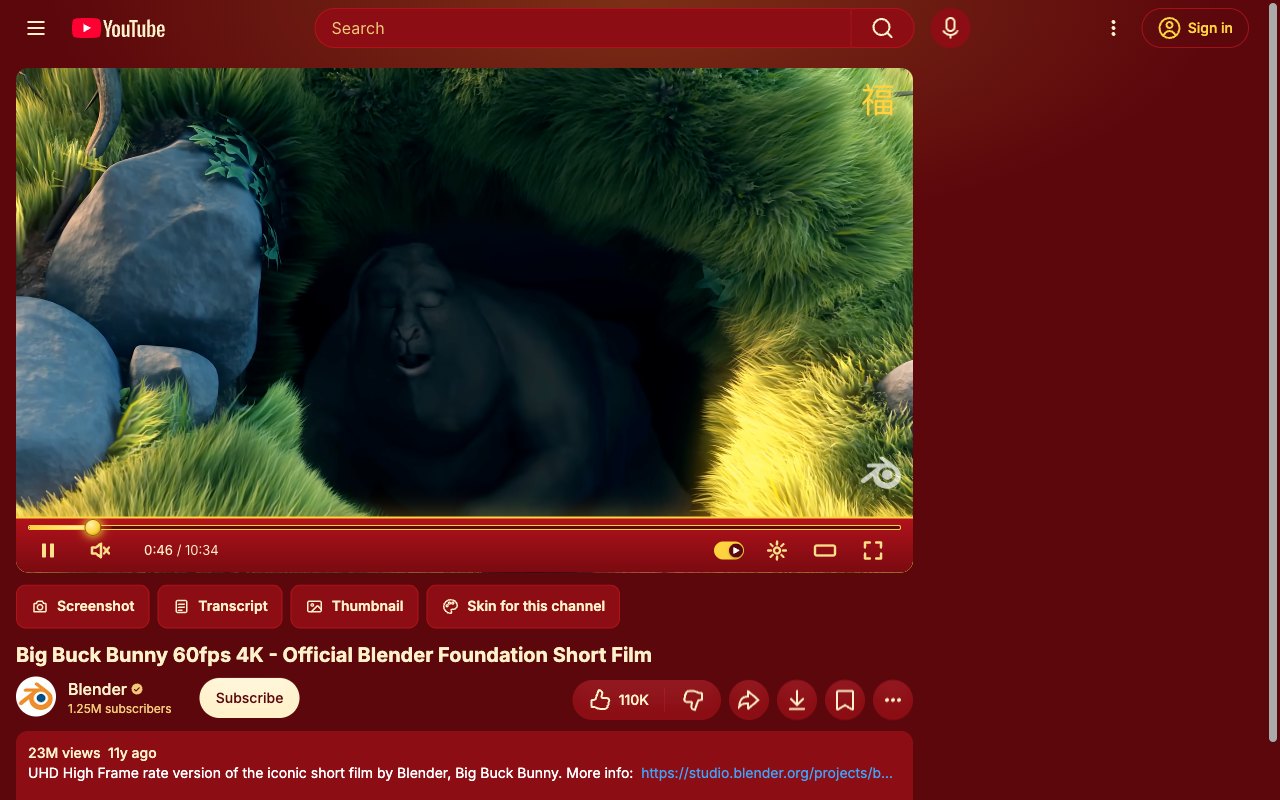
Task: Open the Blender channel avatar
Action: 36,697
